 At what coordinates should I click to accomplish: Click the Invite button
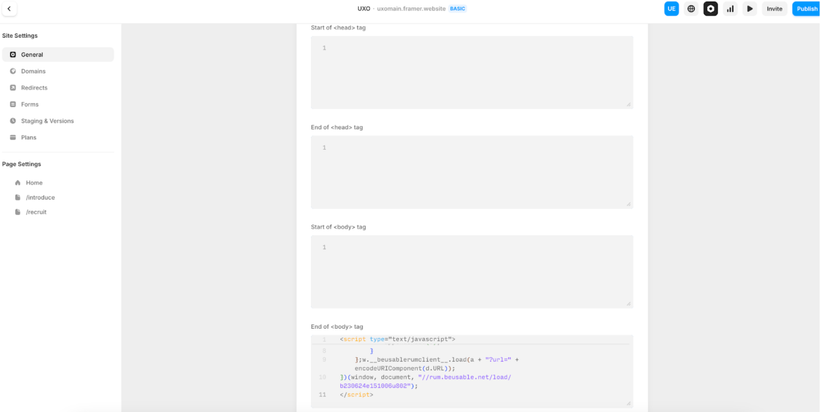pos(774,9)
